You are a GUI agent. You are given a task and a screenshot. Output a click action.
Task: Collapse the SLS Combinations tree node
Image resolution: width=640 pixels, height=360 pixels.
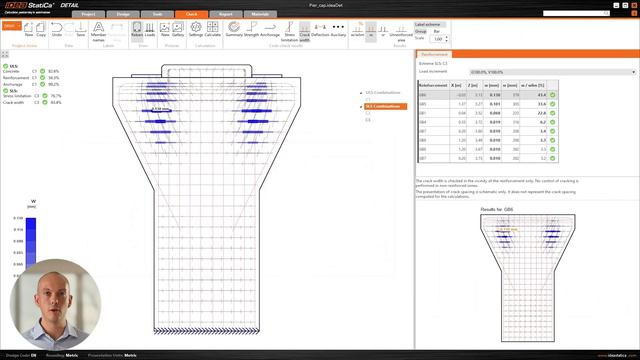tap(361, 107)
